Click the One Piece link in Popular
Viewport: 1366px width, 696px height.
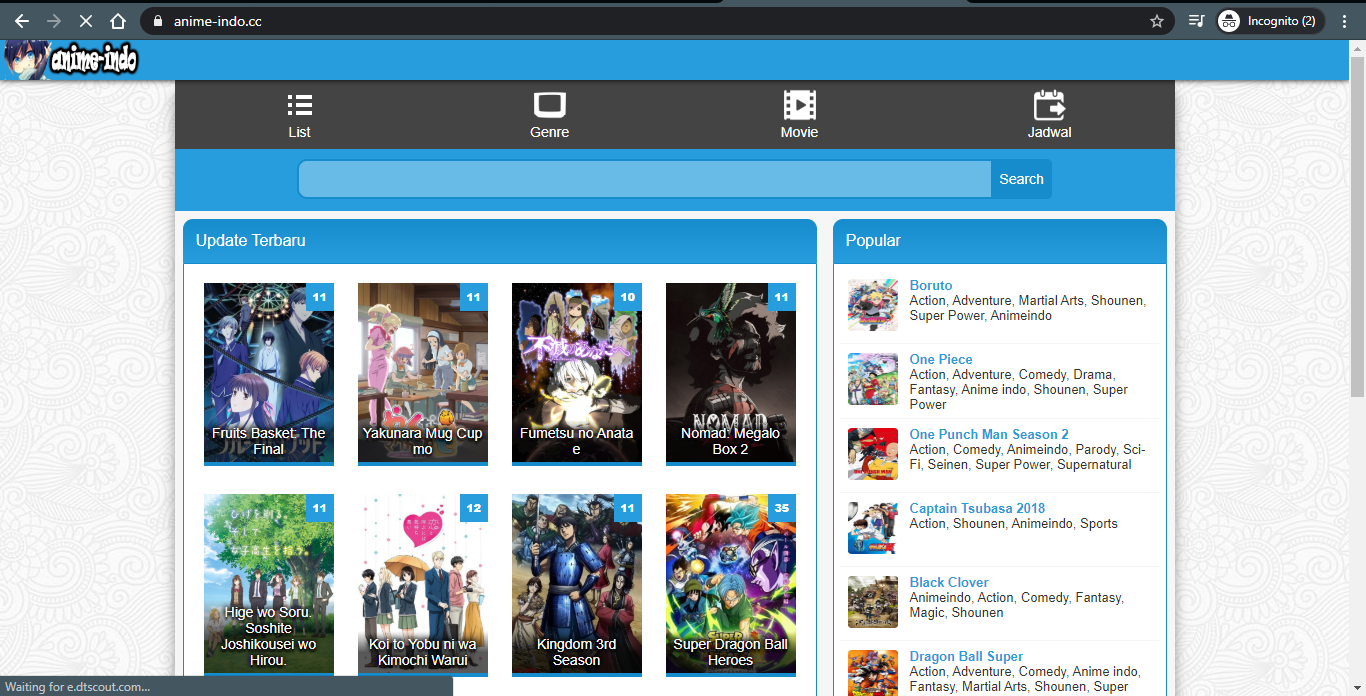tap(941, 359)
